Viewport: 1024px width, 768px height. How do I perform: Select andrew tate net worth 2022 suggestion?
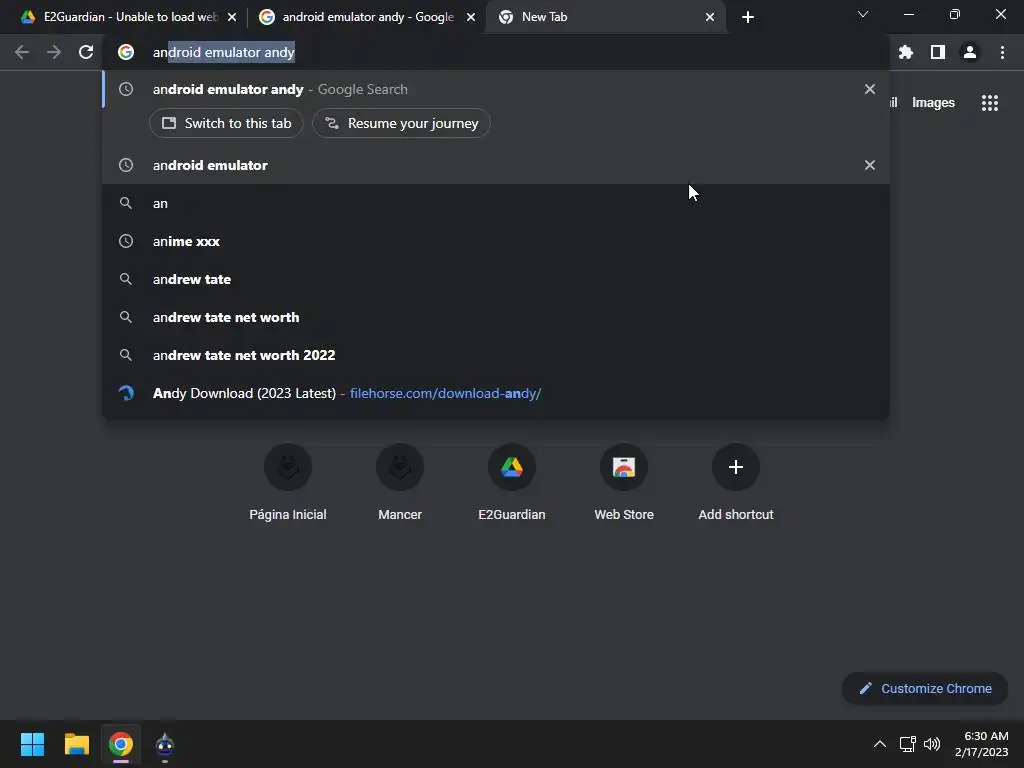[x=496, y=355]
